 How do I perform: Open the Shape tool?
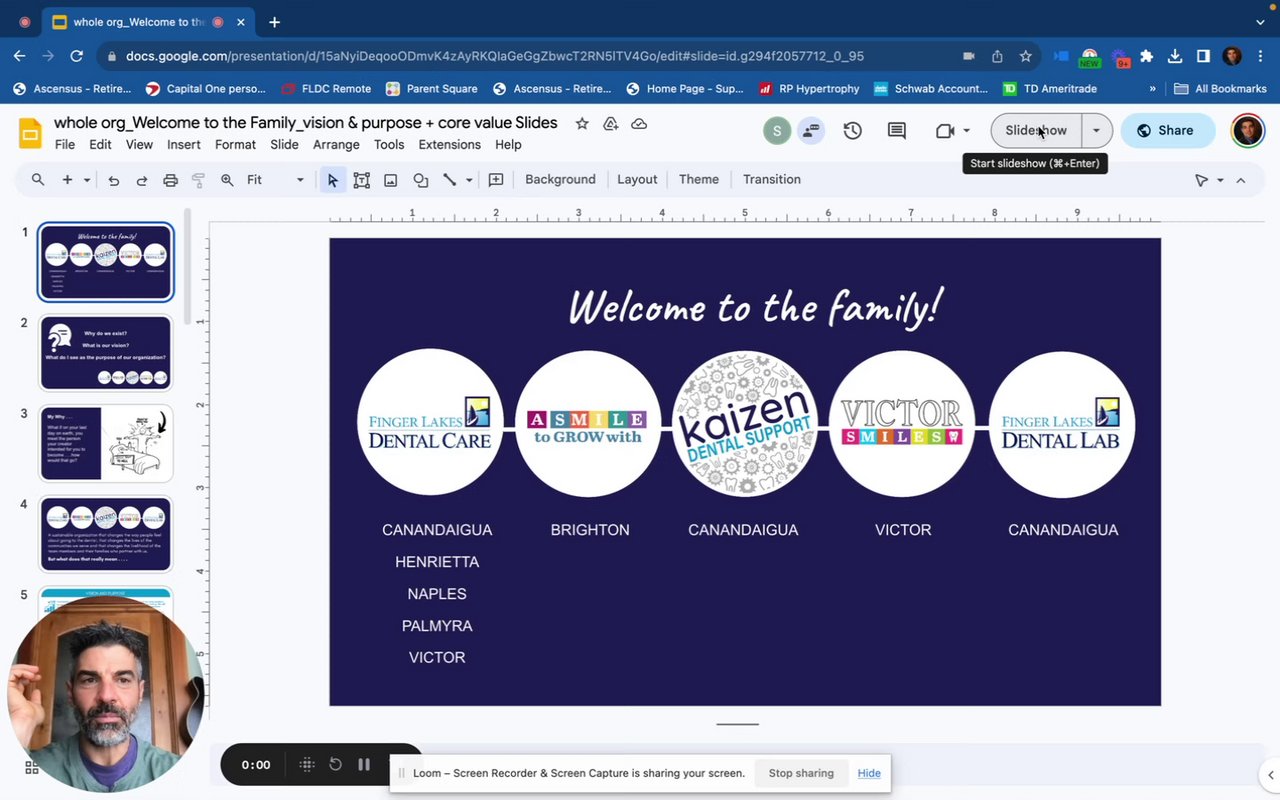tap(421, 180)
